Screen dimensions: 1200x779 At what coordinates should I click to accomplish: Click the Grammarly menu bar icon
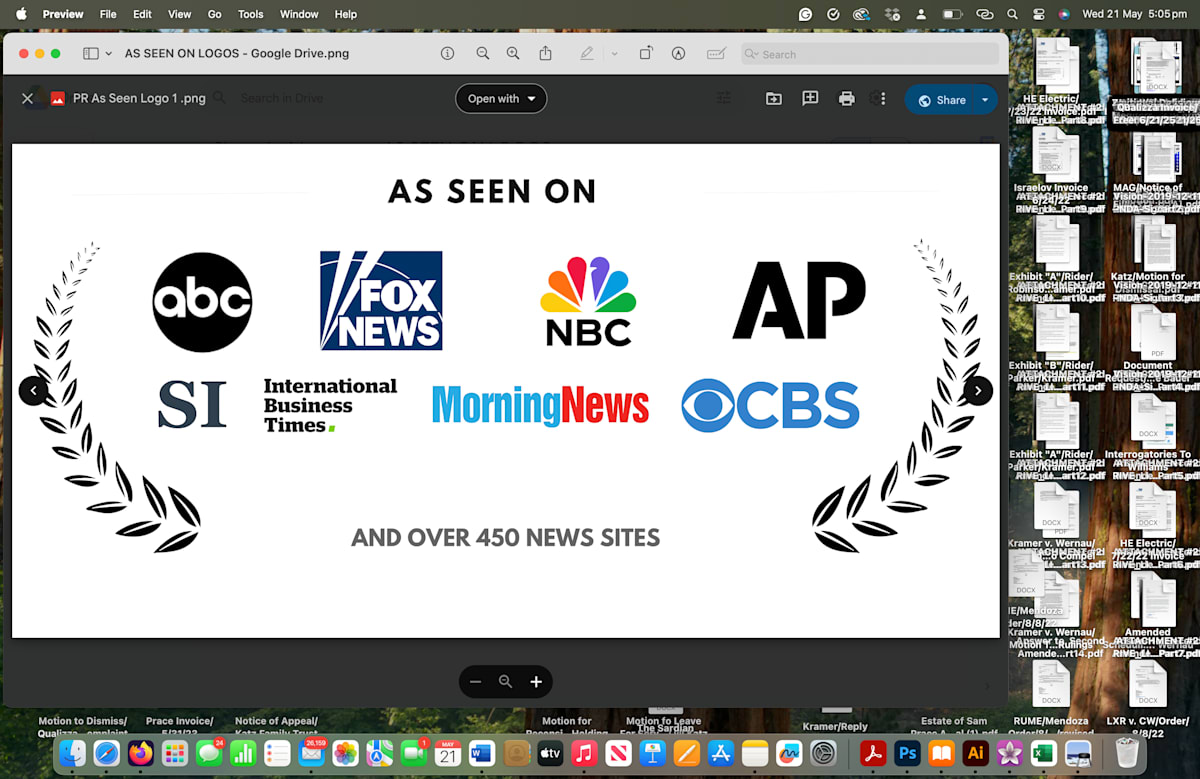coord(806,14)
